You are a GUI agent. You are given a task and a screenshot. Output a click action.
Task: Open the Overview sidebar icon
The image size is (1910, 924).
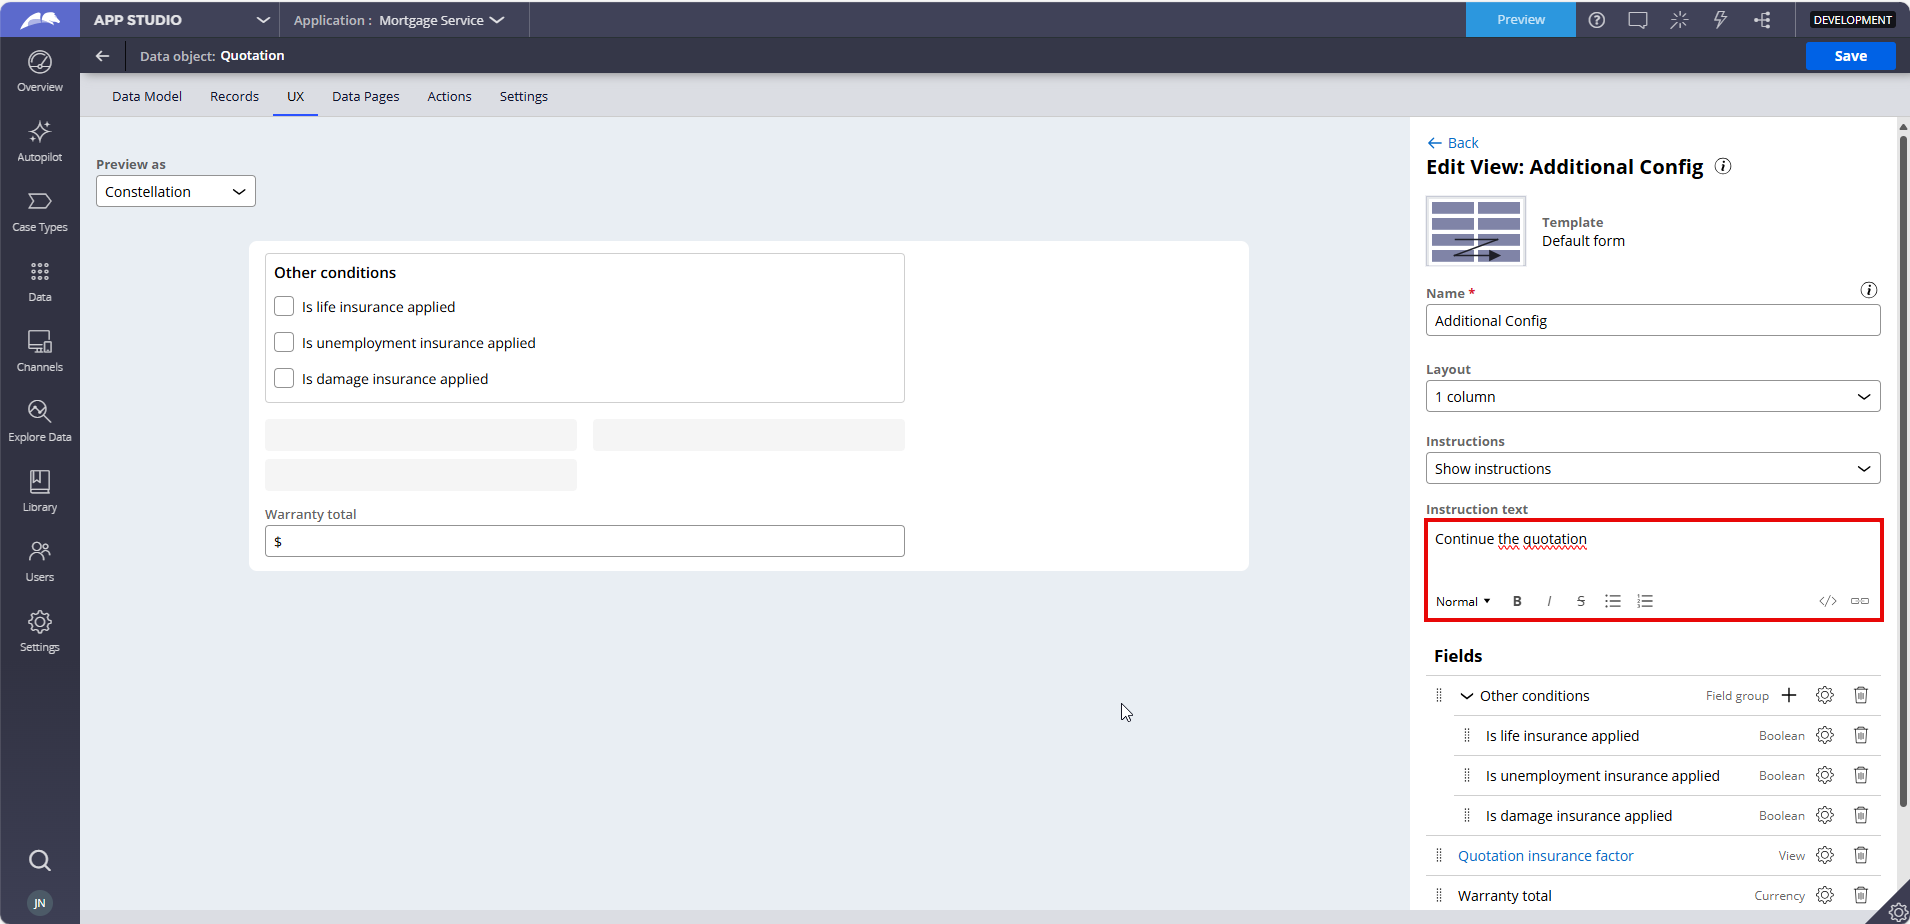(40, 72)
